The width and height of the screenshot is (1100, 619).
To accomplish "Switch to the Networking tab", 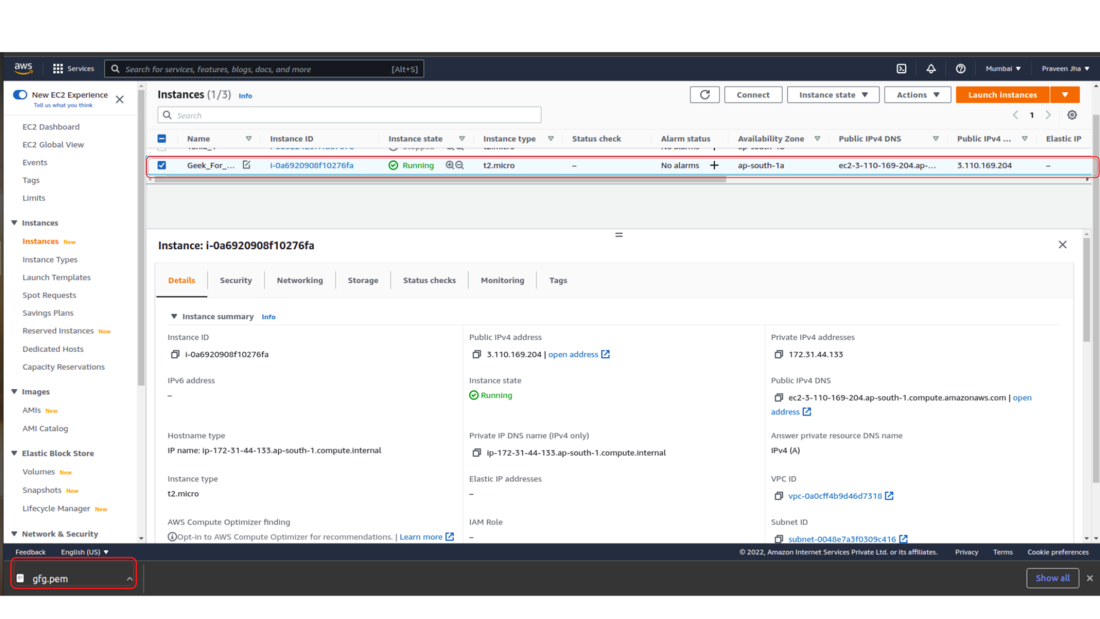I will coord(300,280).
